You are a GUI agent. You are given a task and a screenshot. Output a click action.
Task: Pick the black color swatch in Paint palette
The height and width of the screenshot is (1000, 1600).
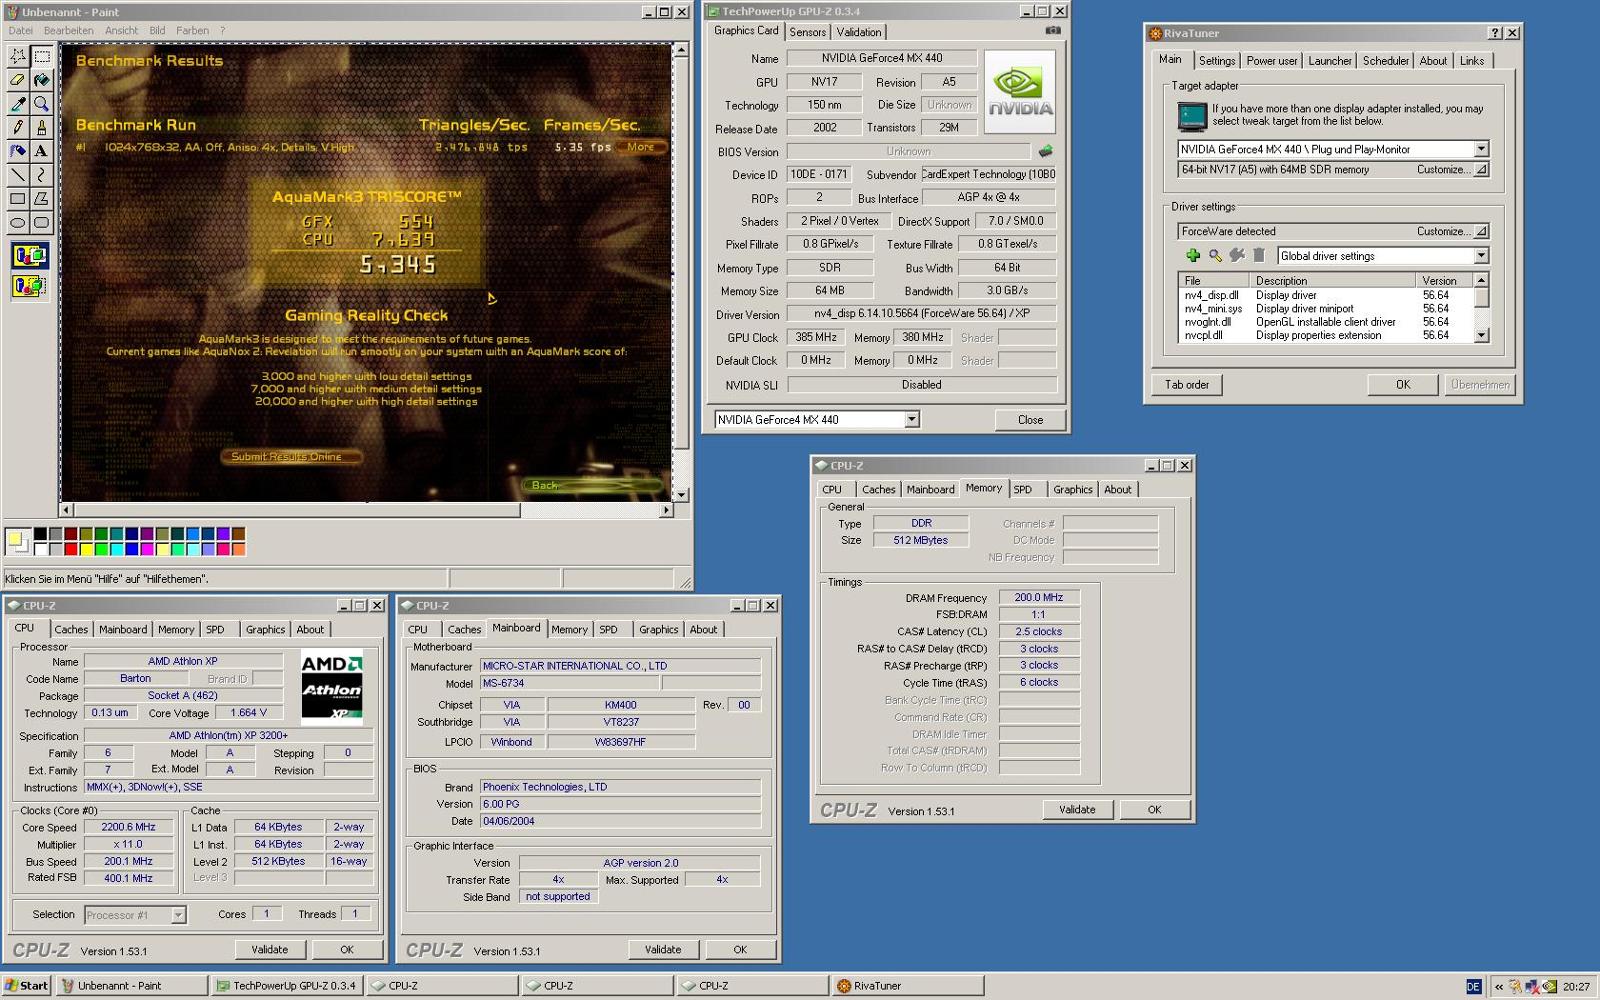pyautogui.click(x=40, y=534)
